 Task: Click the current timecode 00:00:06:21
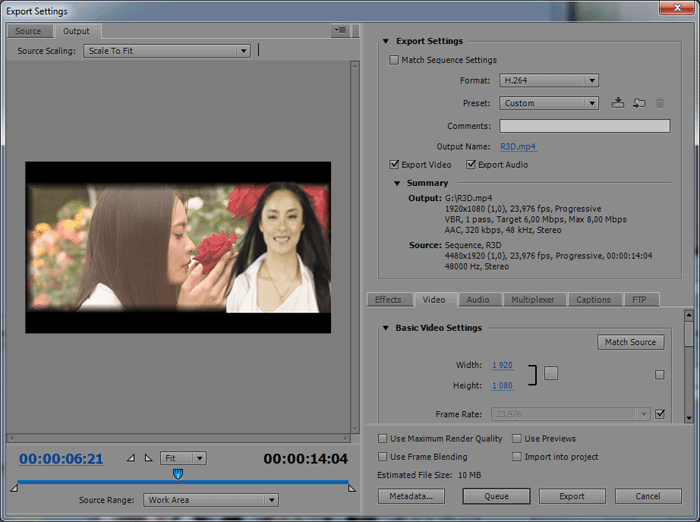(61, 459)
